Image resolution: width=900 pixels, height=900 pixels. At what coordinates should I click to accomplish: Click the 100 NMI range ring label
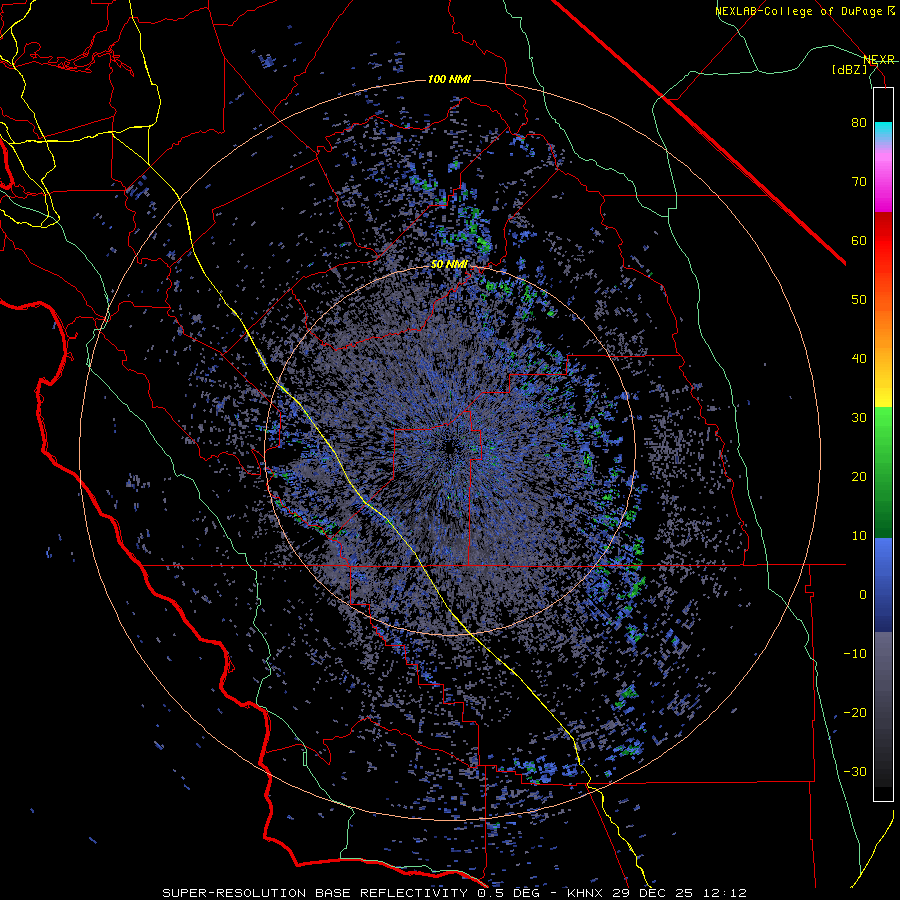click(x=449, y=79)
